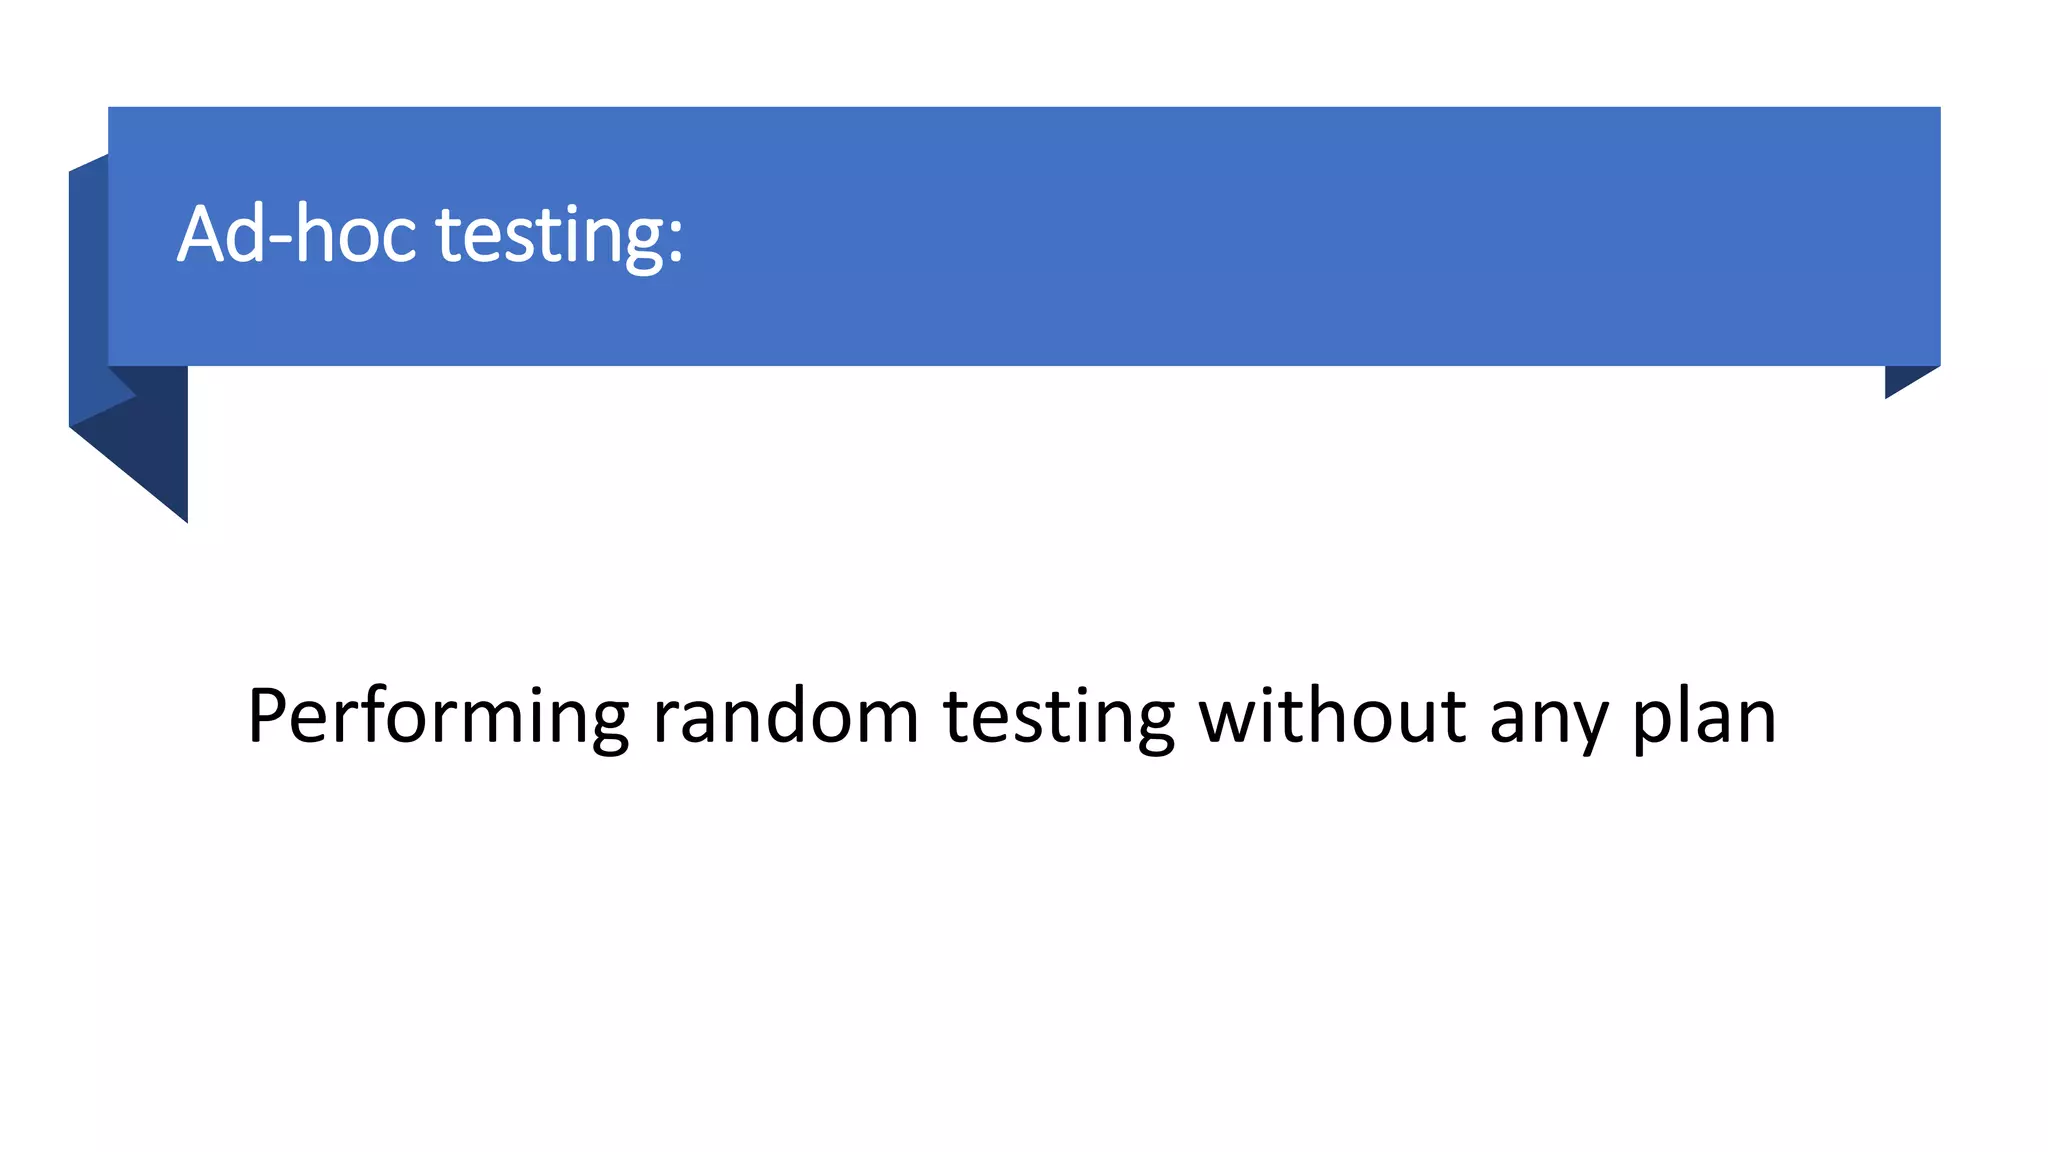Click "testing:" in the blue title banner

tap(560, 235)
